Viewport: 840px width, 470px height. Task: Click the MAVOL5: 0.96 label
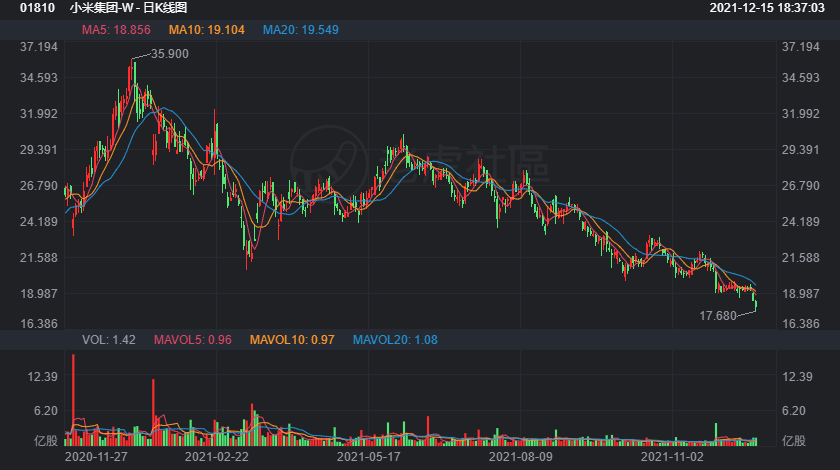click(x=193, y=340)
